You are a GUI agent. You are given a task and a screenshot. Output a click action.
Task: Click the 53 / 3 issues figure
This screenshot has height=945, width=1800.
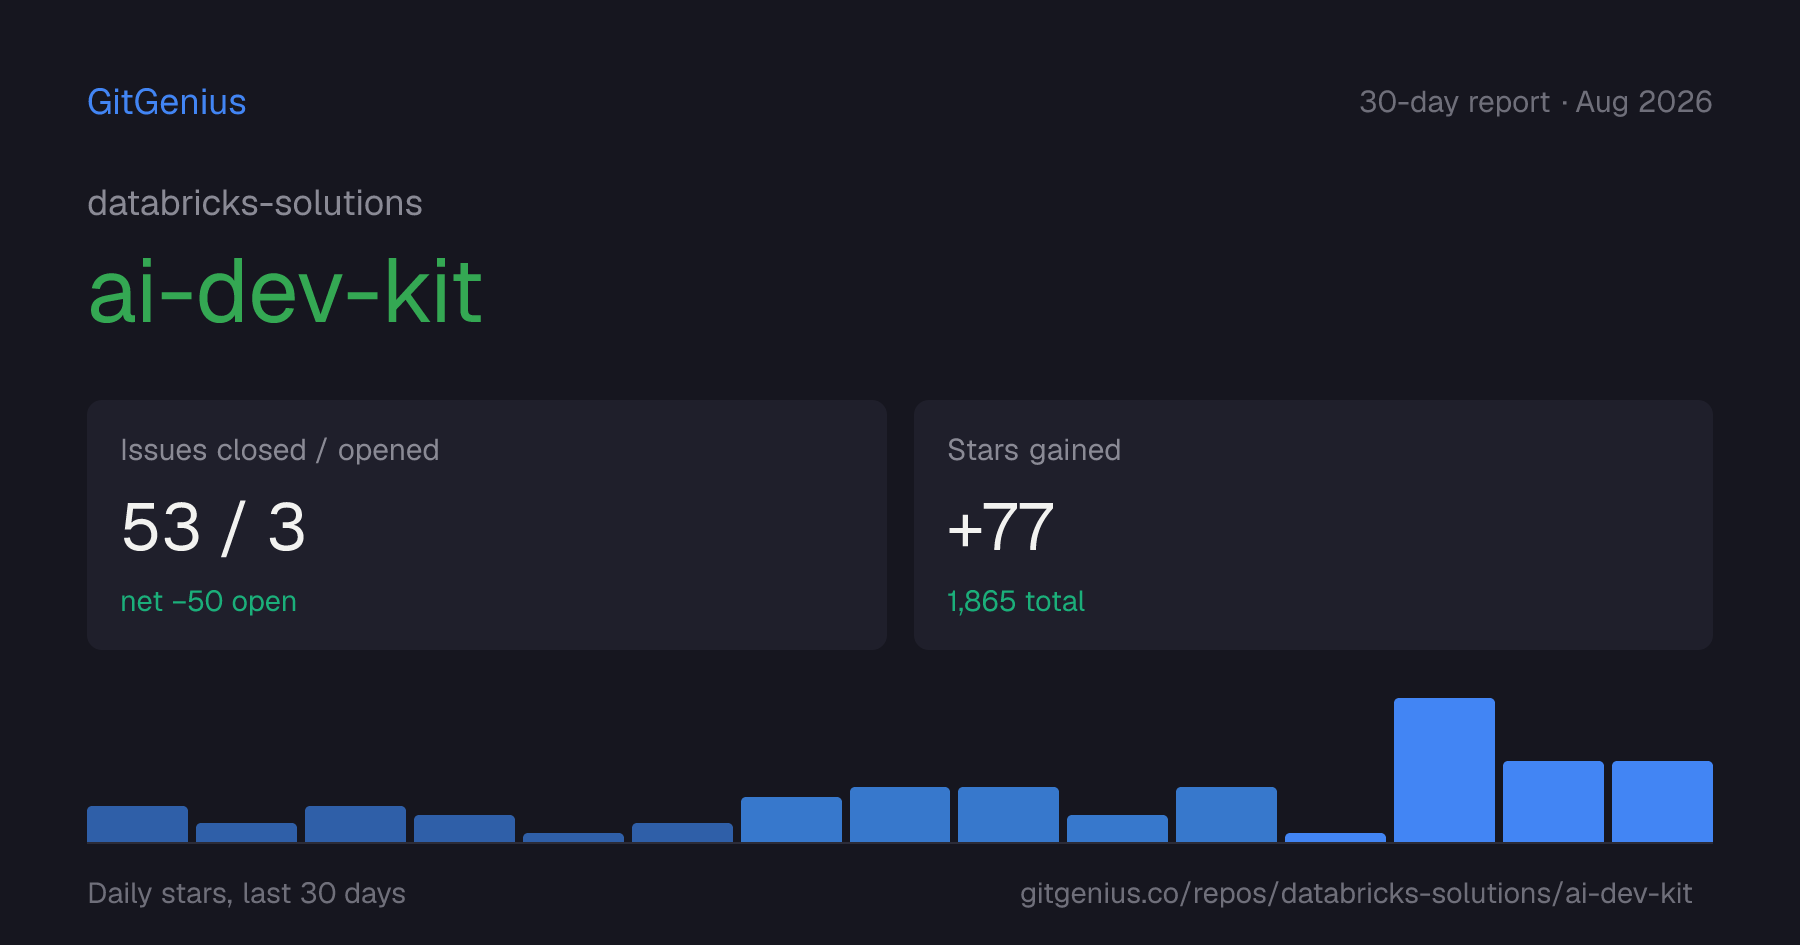point(213,527)
